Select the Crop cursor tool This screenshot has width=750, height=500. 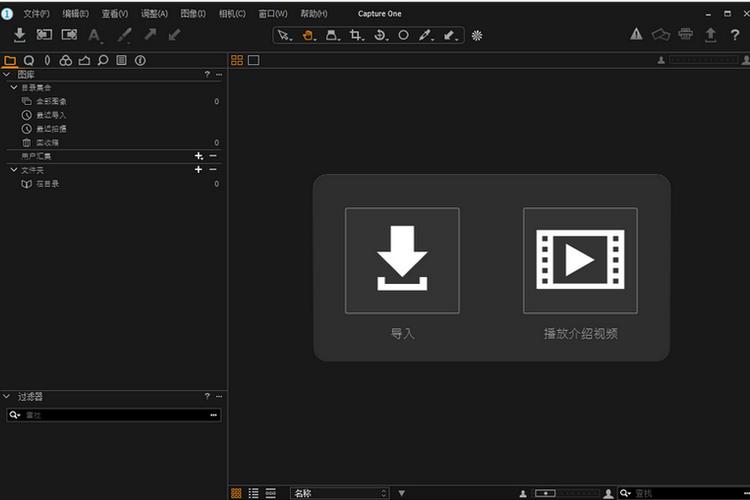(x=356, y=35)
